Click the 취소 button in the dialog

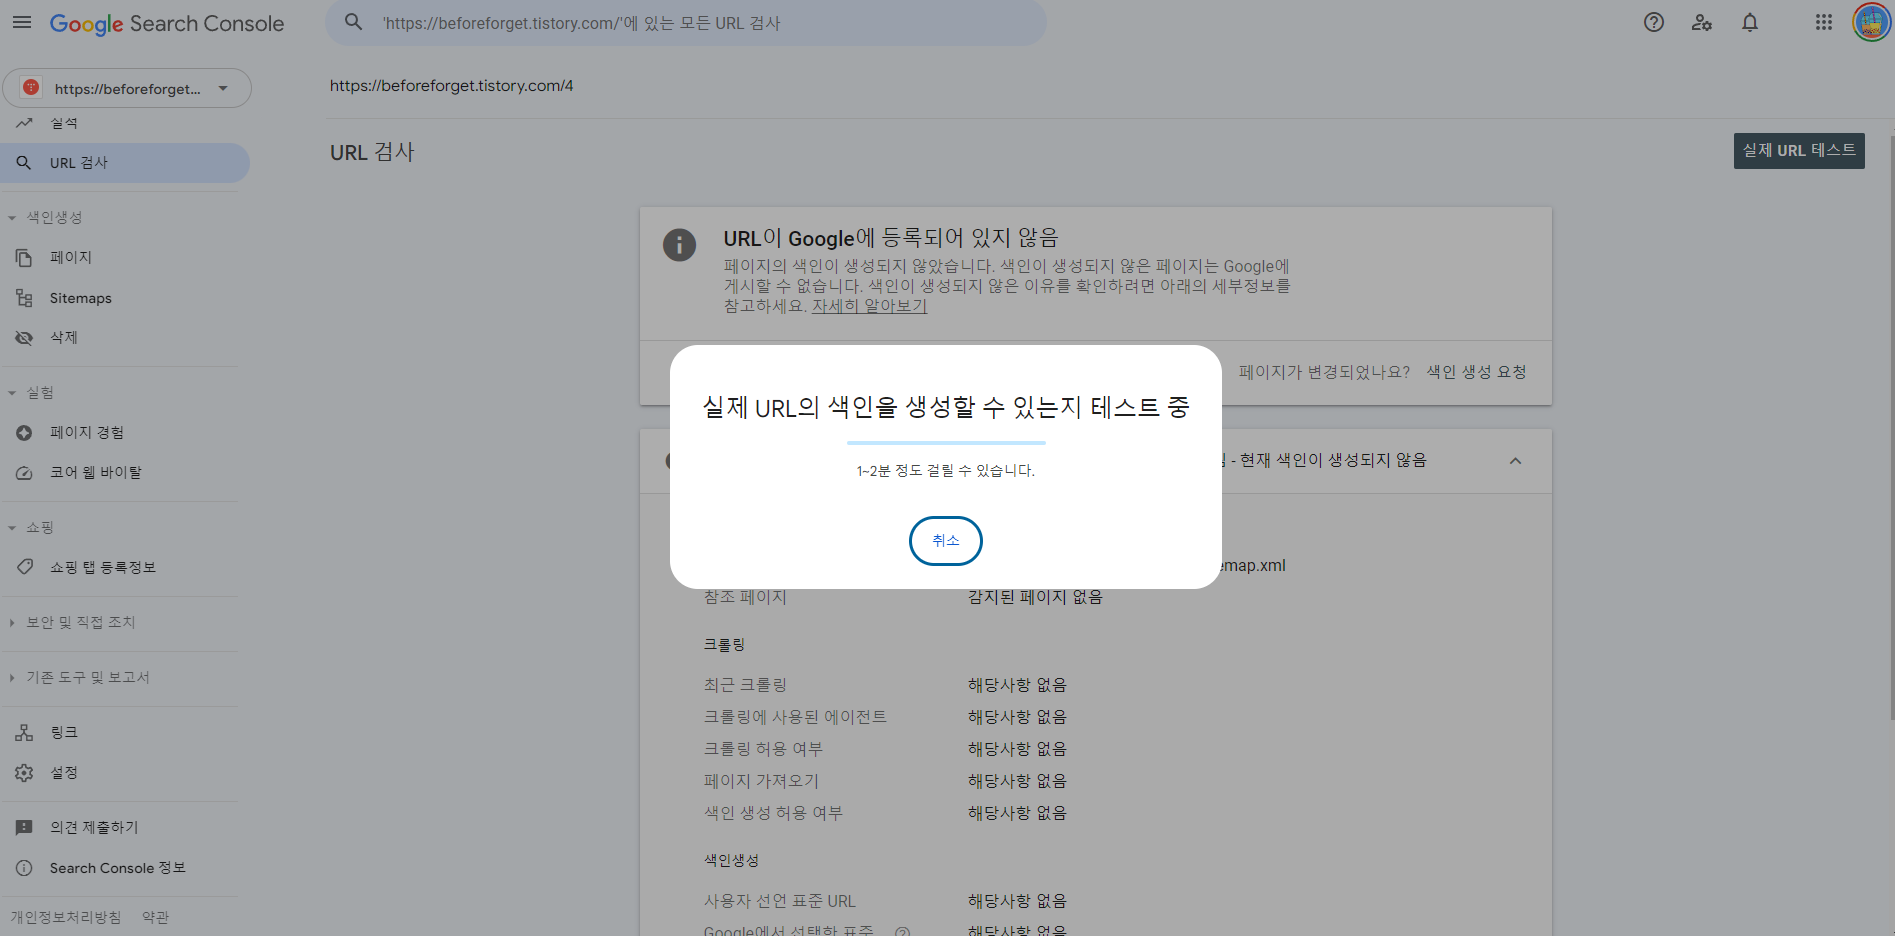coord(945,541)
